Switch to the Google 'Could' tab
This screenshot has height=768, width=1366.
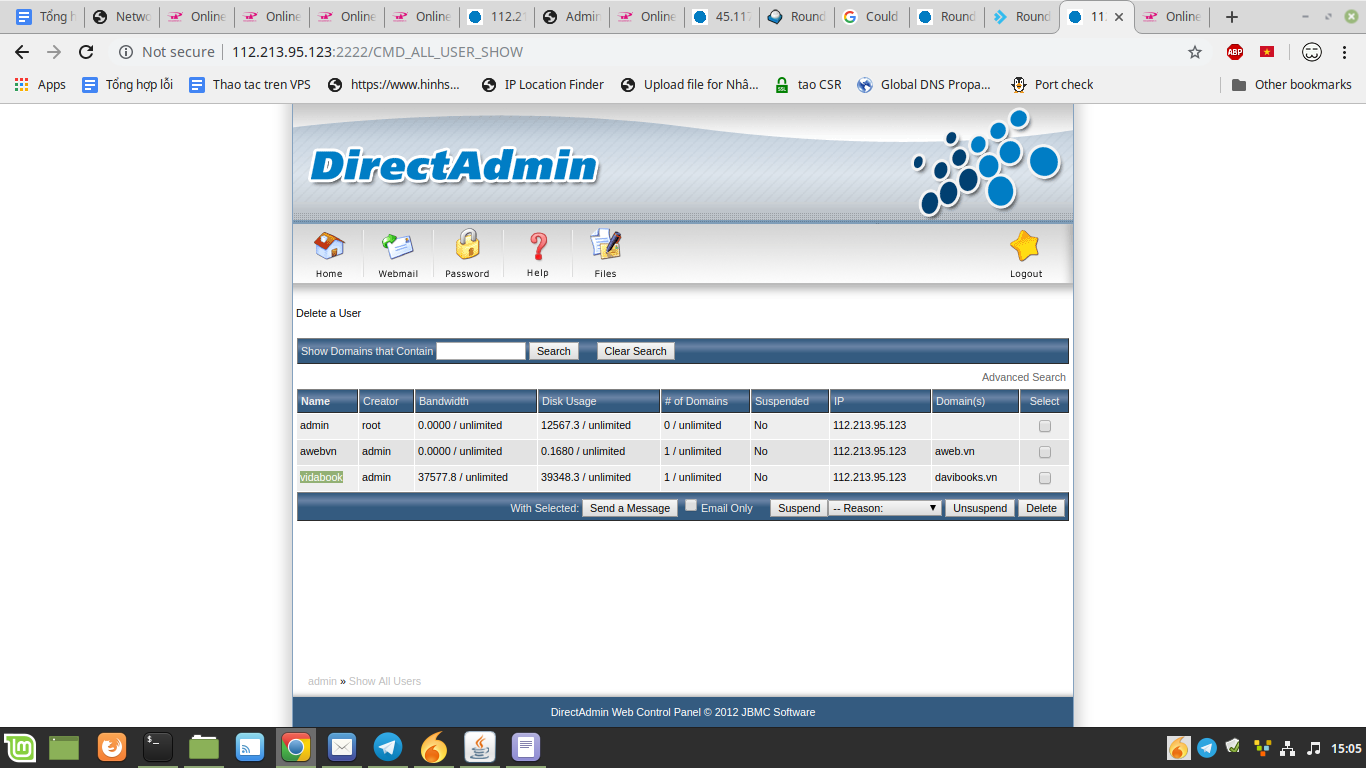(x=871, y=17)
